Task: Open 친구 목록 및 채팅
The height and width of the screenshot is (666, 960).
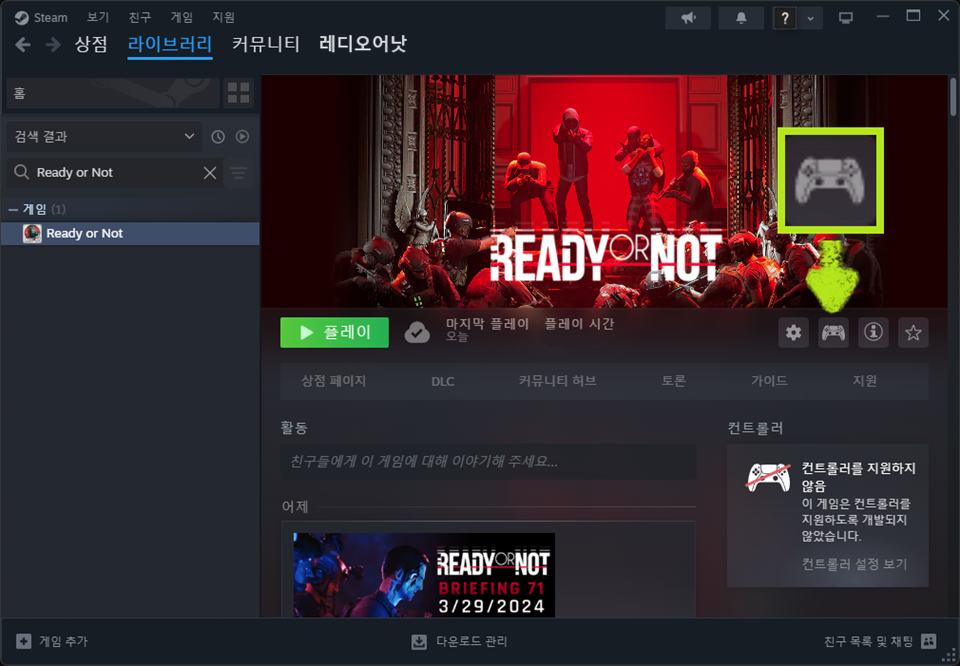Action: click(x=880, y=642)
